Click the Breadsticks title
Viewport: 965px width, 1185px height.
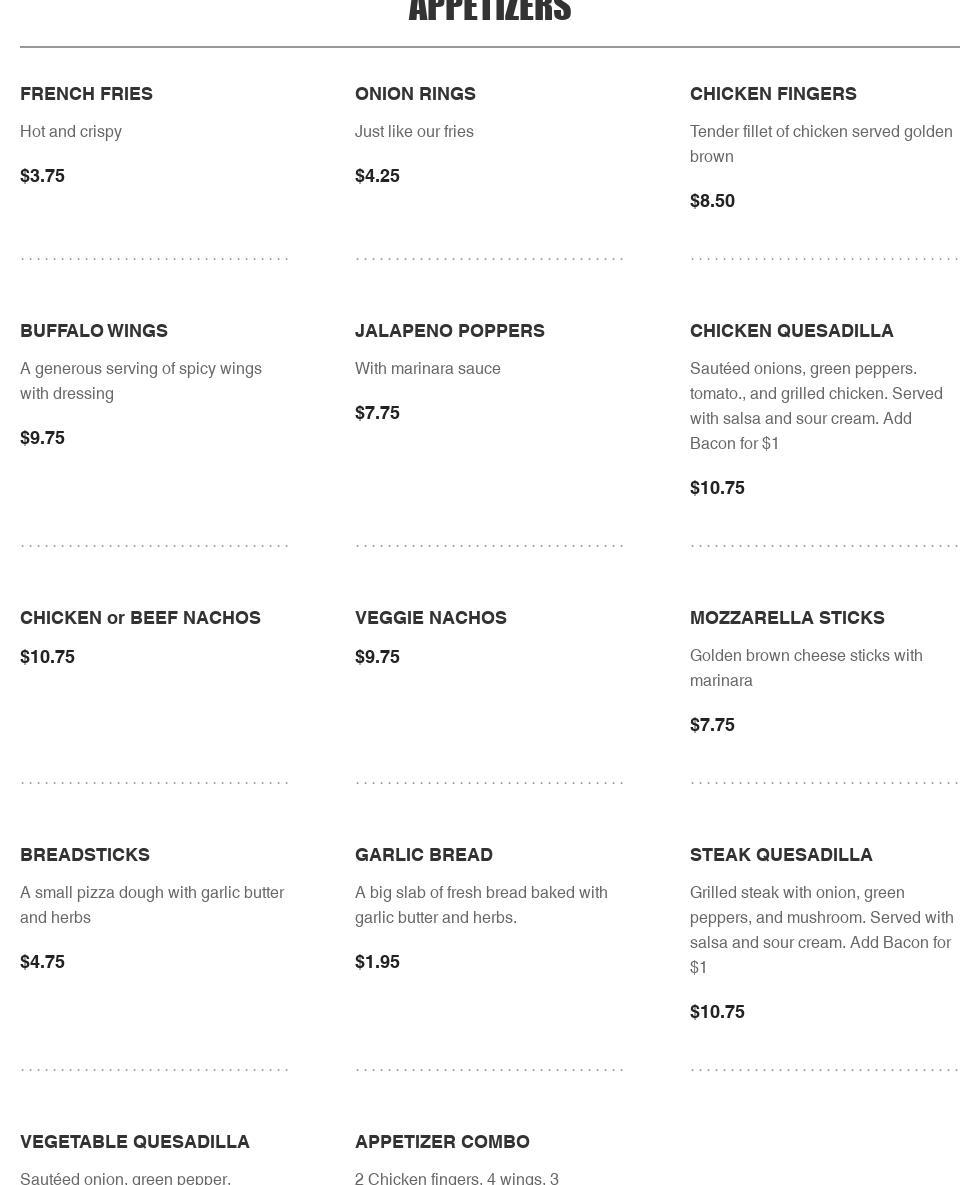[x=85, y=855]
